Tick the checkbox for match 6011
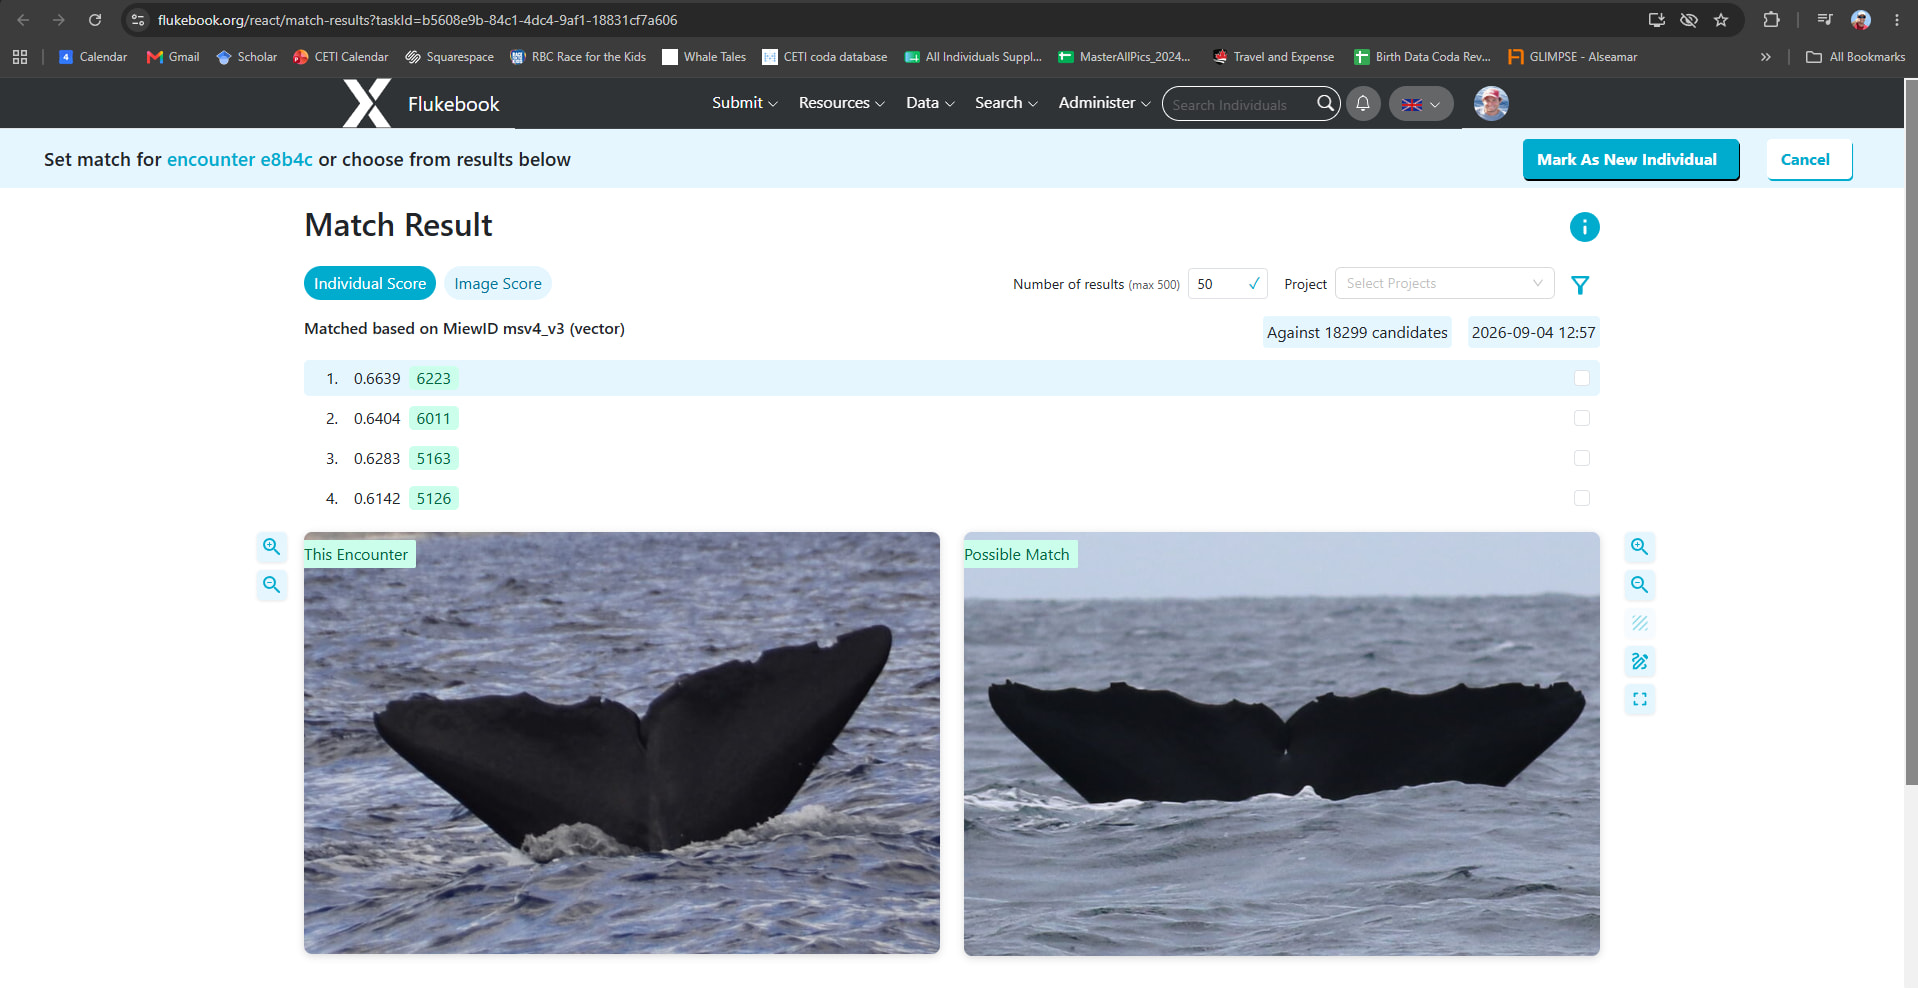The height and width of the screenshot is (988, 1918). tap(1582, 418)
